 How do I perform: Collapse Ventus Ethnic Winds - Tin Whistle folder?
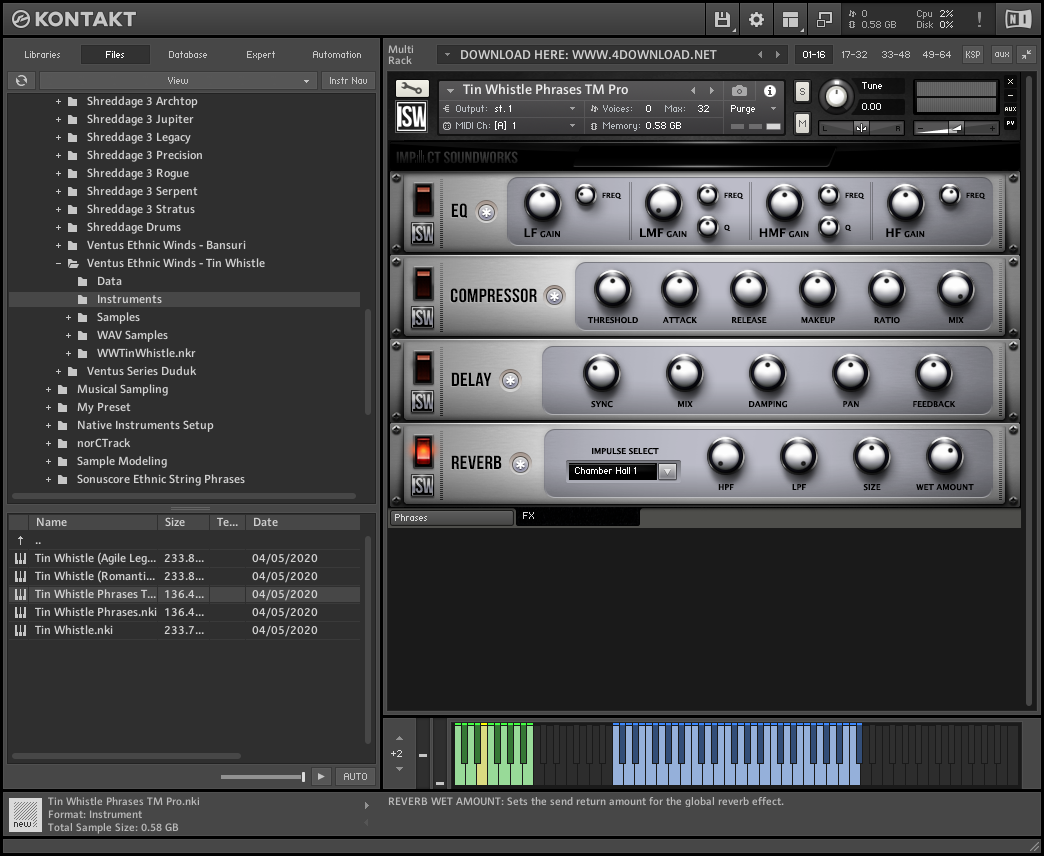coord(59,264)
